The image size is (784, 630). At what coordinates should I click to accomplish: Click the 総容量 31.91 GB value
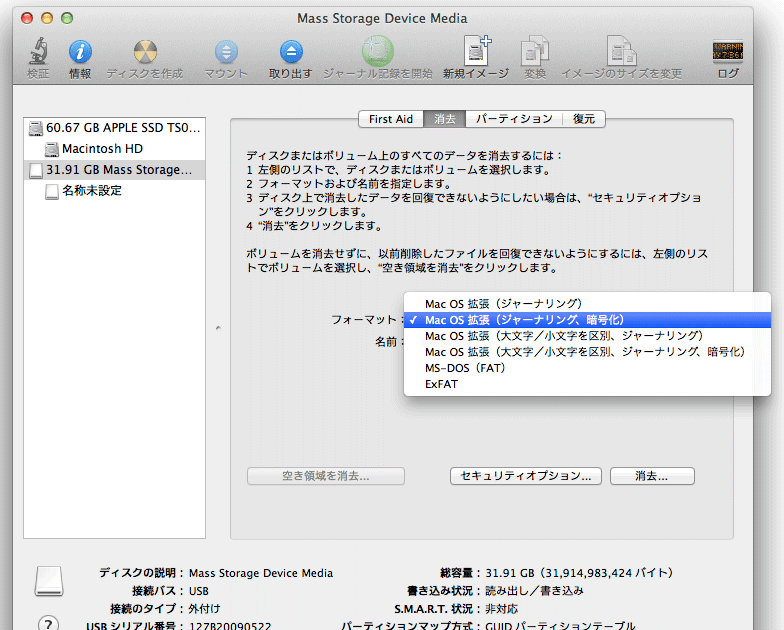coord(579,573)
